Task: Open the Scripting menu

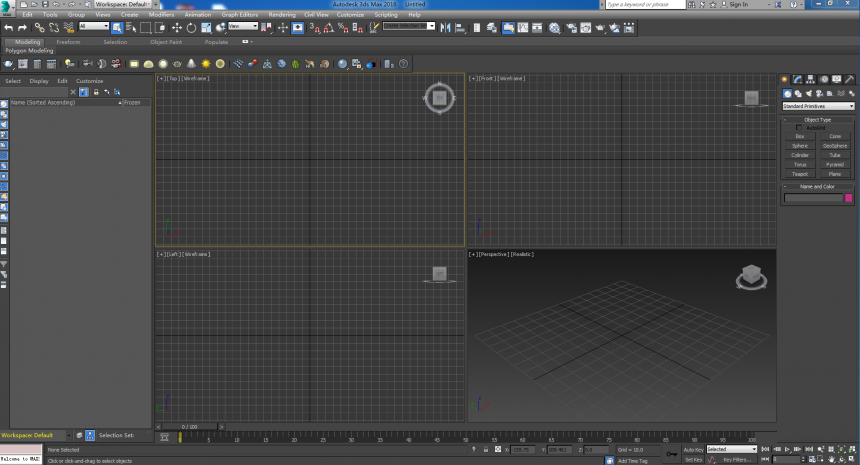Action: tap(386, 15)
